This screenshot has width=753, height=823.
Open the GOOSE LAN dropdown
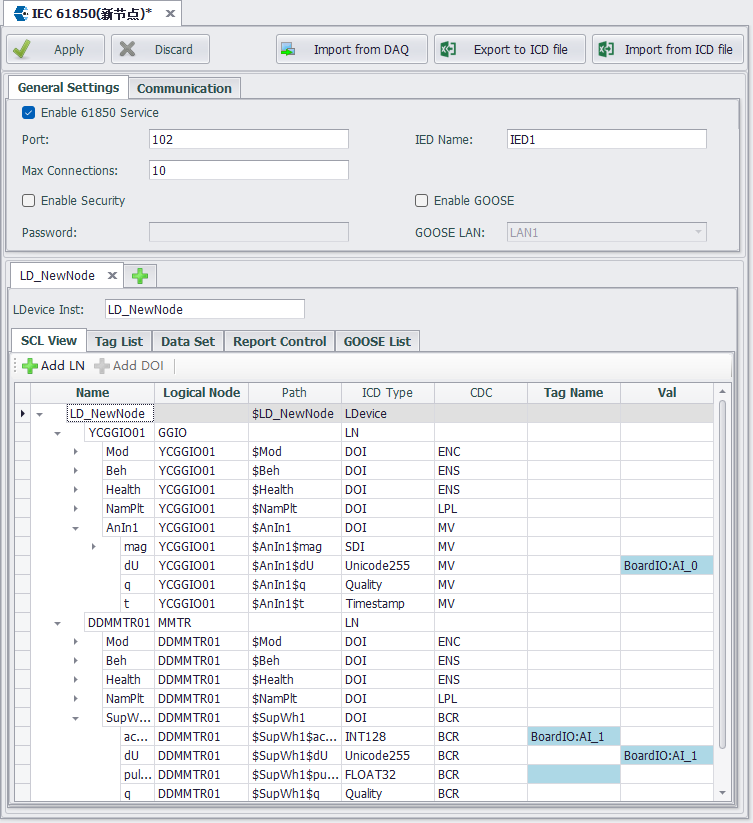(698, 232)
